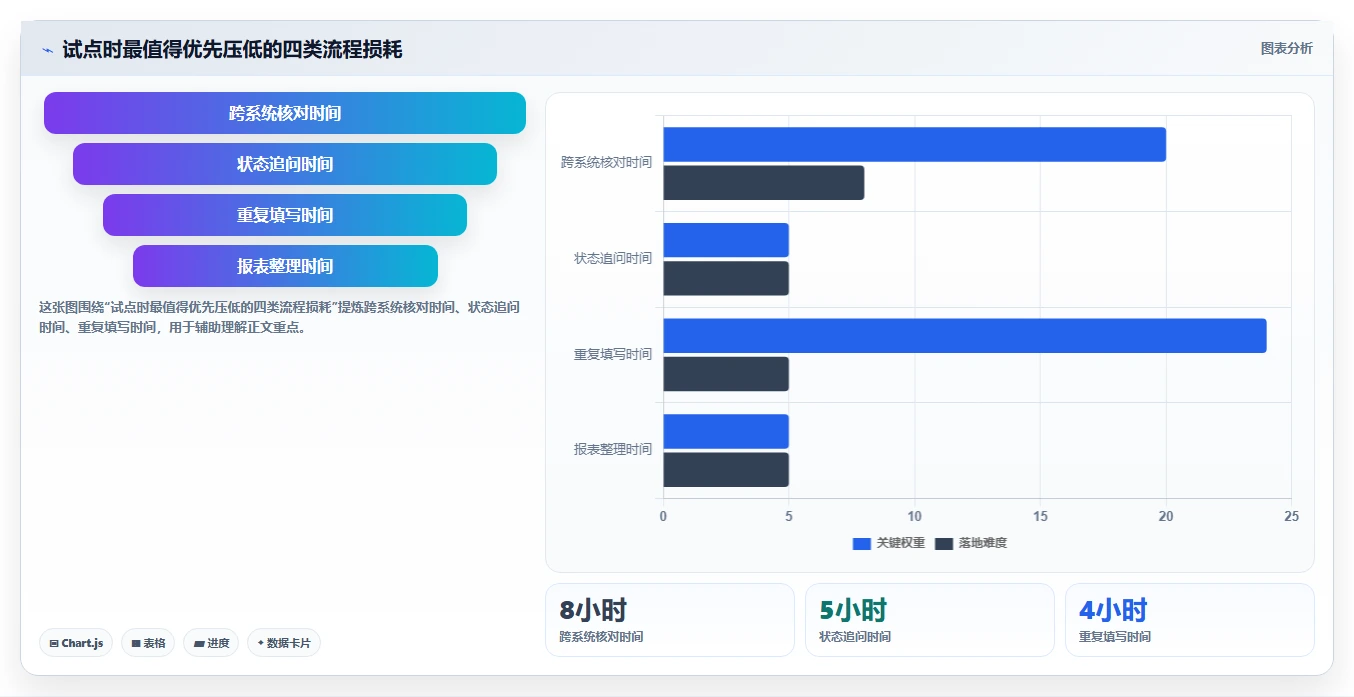Image resolution: width=1354 pixels, height=697 pixels.
Task: Open the 5小时 状态追问时间 data card
Action: (930, 620)
